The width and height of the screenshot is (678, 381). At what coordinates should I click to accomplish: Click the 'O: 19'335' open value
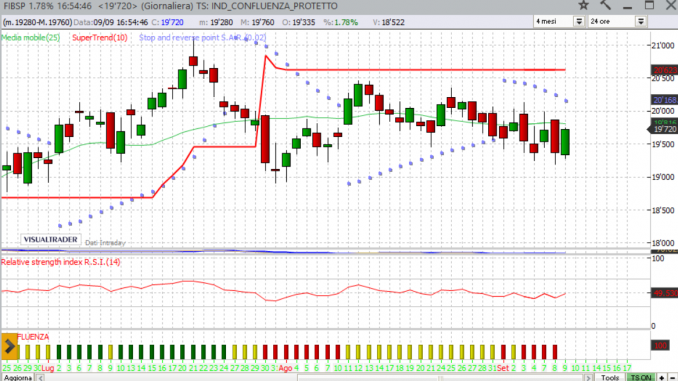point(299,22)
